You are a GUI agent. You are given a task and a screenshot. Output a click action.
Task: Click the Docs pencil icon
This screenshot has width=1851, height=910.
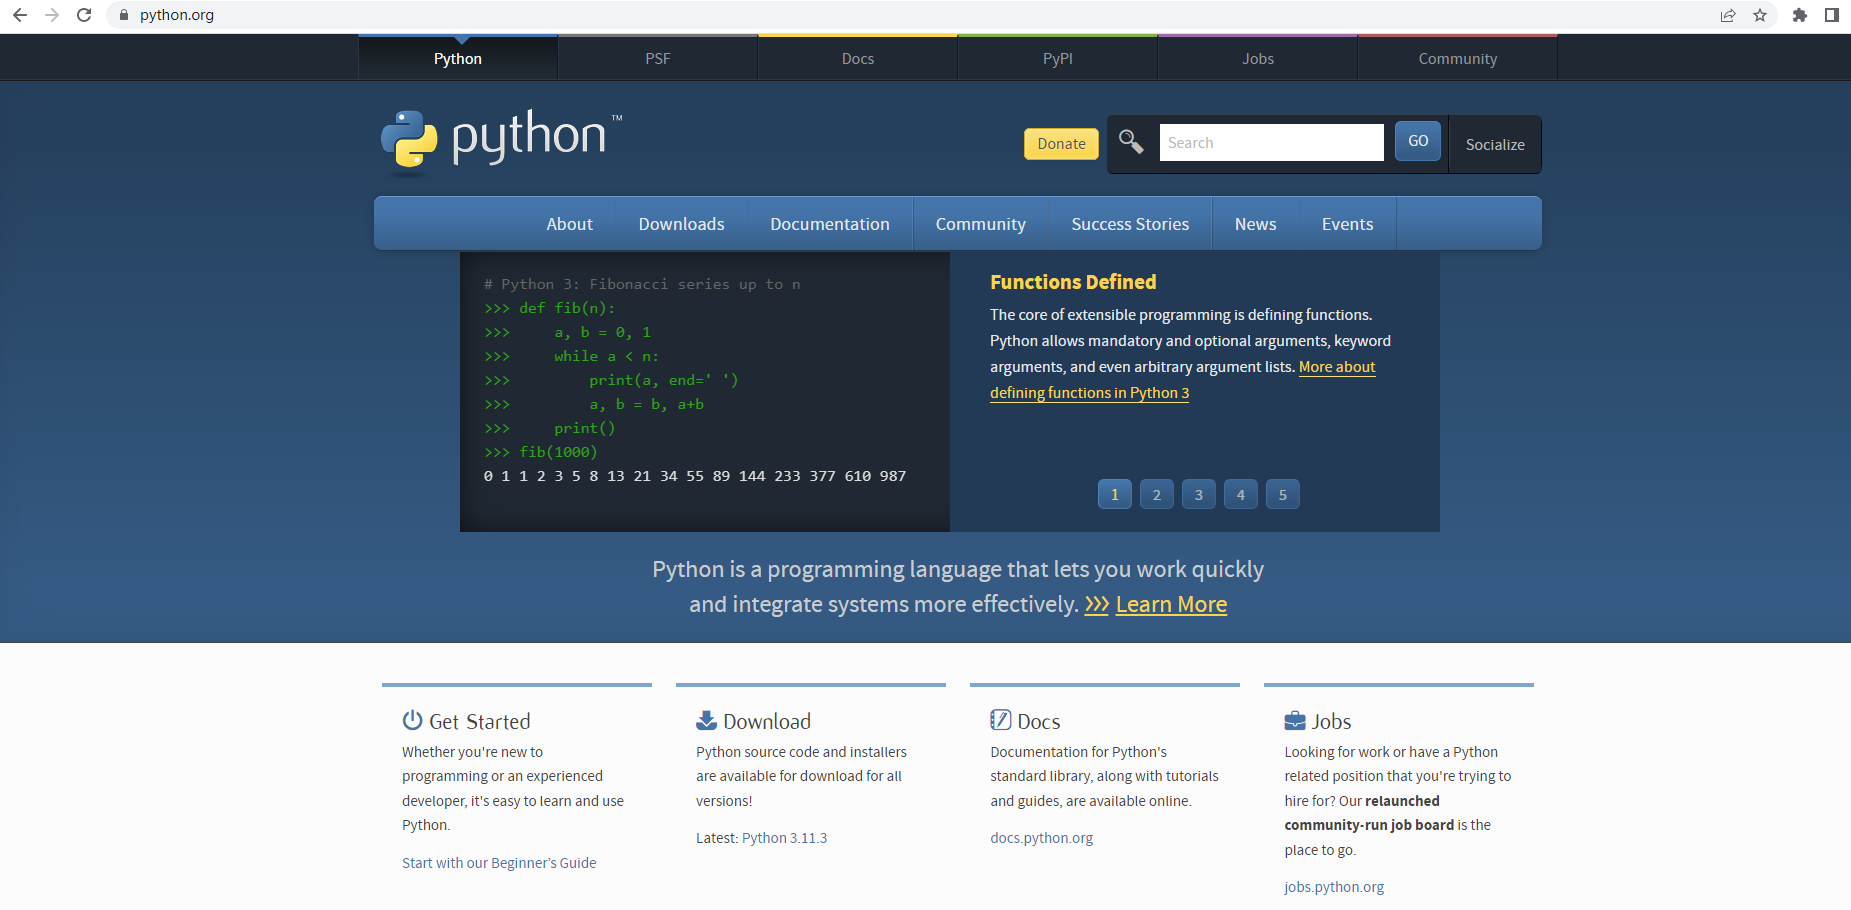click(x=1000, y=720)
